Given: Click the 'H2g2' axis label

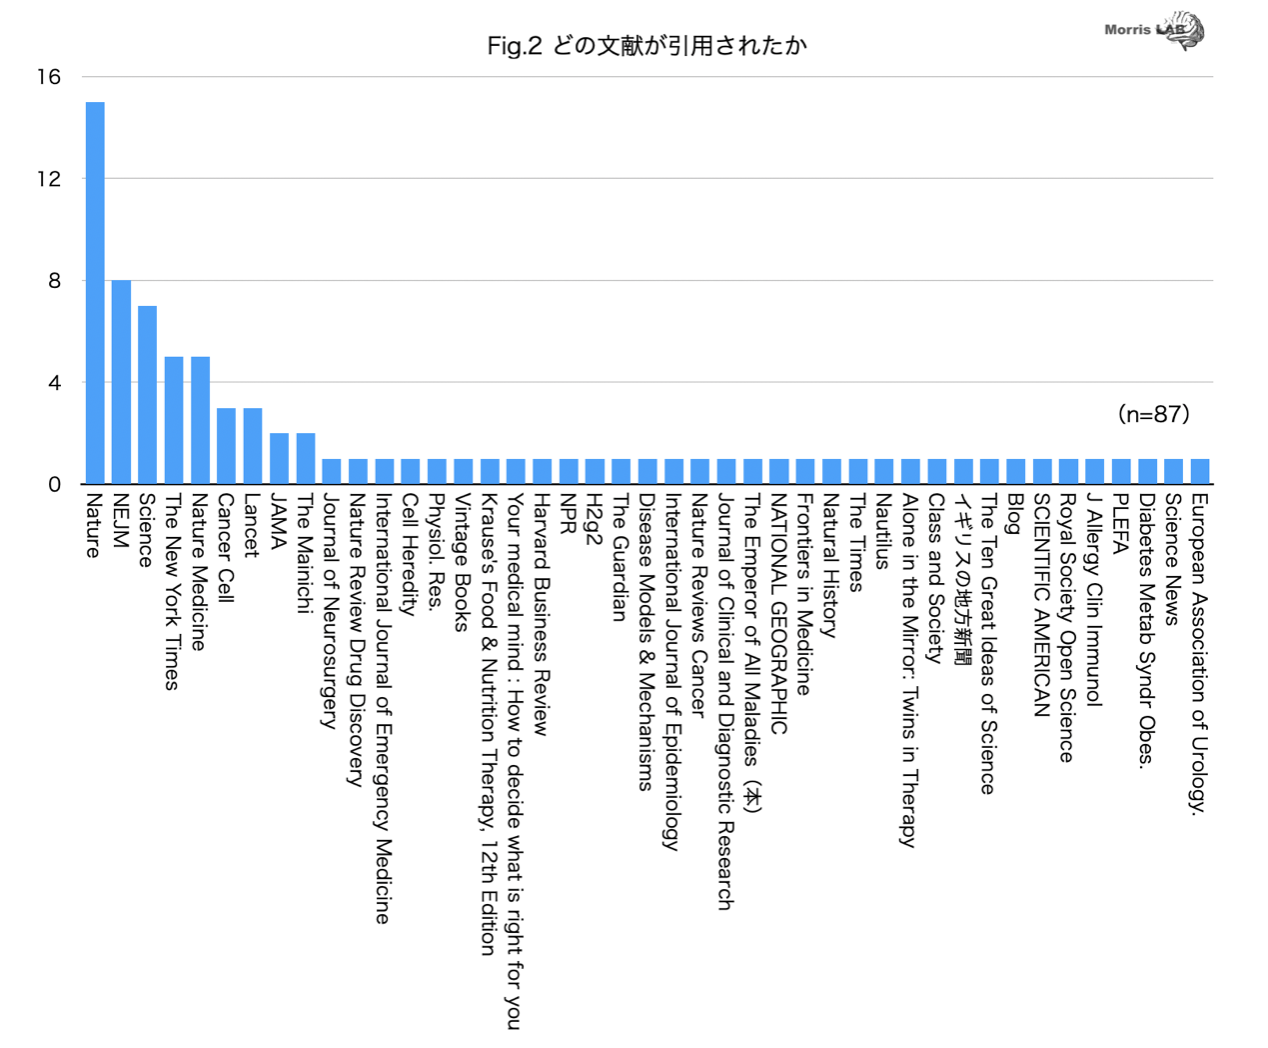Looking at the screenshot, I should click(x=593, y=518).
